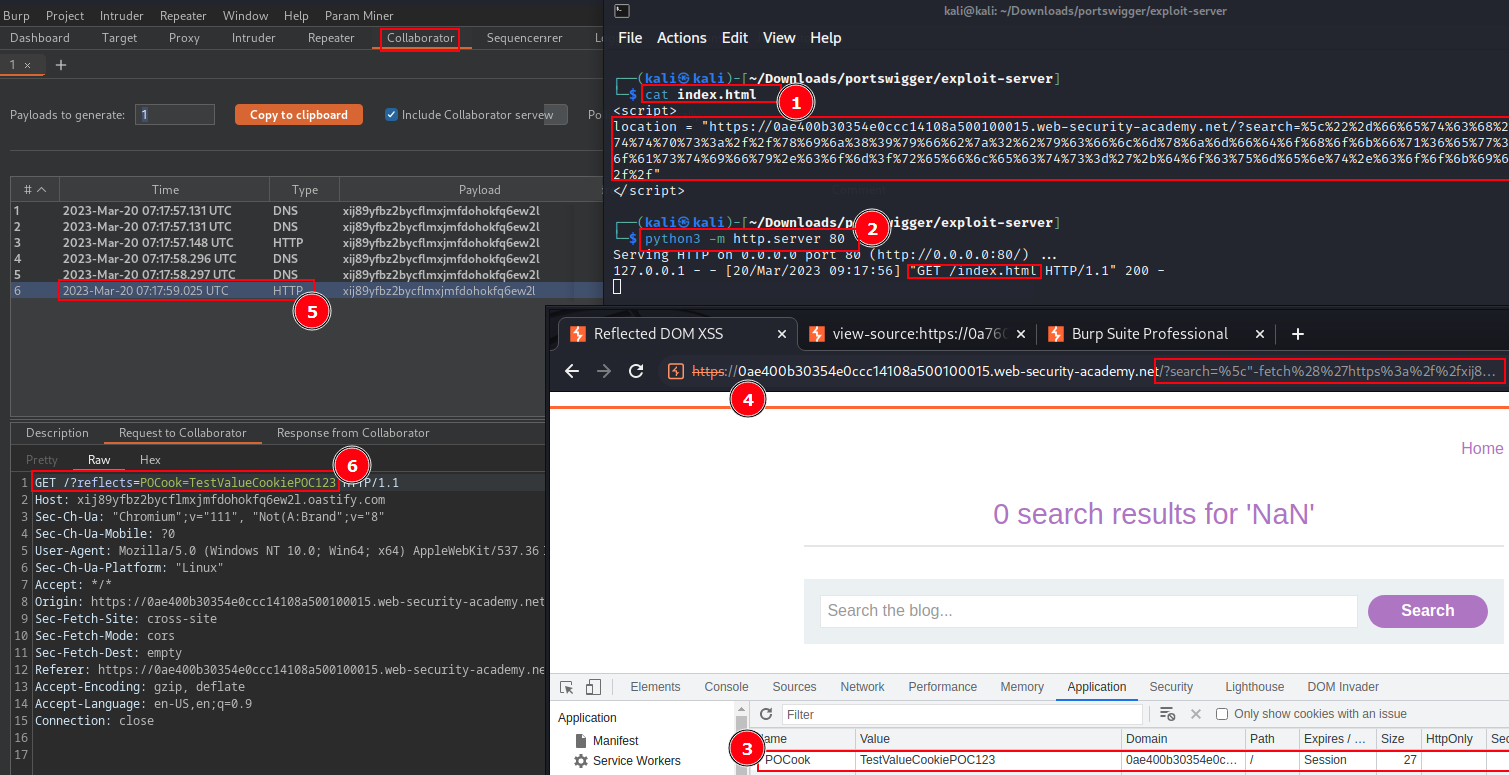
Task: Open DevTools Console panel
Action: (726, 687)
